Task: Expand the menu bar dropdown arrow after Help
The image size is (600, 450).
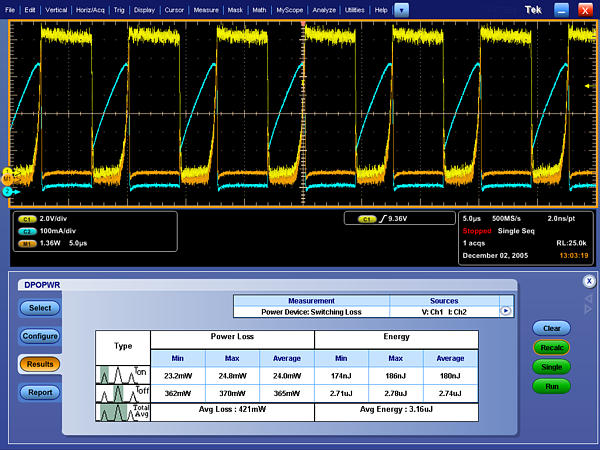Action: pos(401,9)
